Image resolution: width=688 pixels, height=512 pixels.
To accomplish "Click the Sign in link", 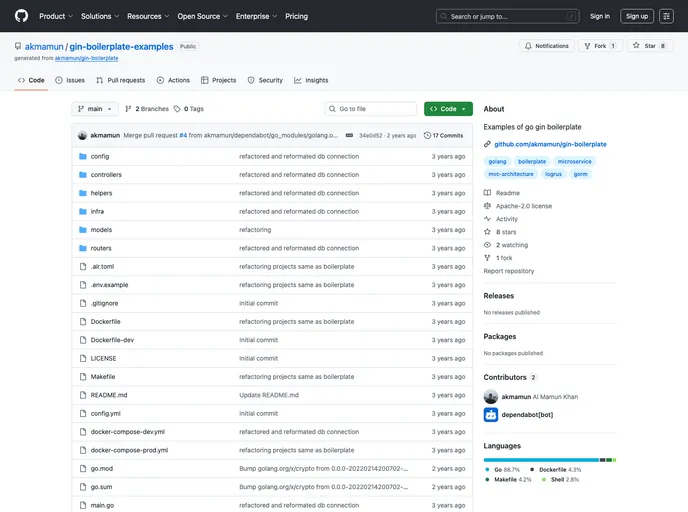I will tap(599, 16).
